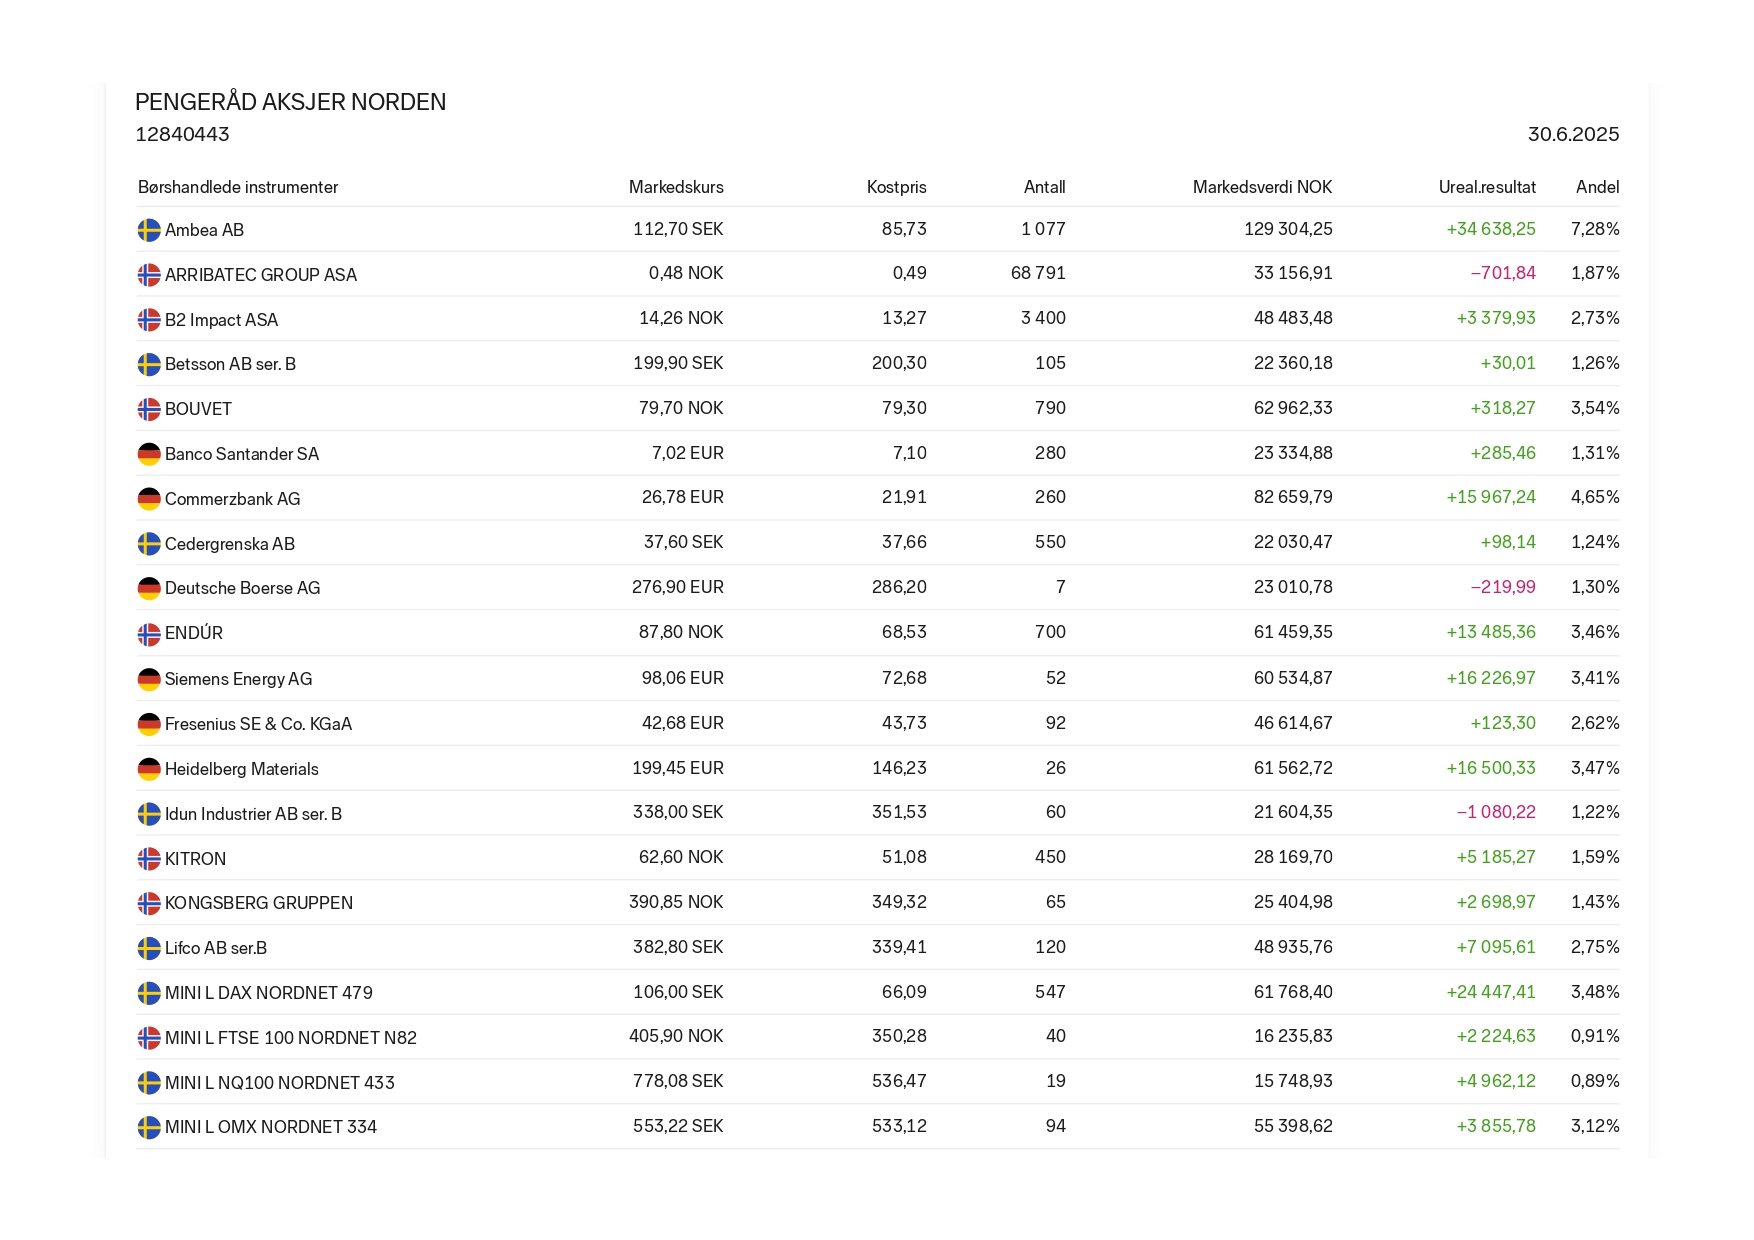Open the Heidelberg Materials instrument name
This screenshot has height=1240, width=1754.
242,769
